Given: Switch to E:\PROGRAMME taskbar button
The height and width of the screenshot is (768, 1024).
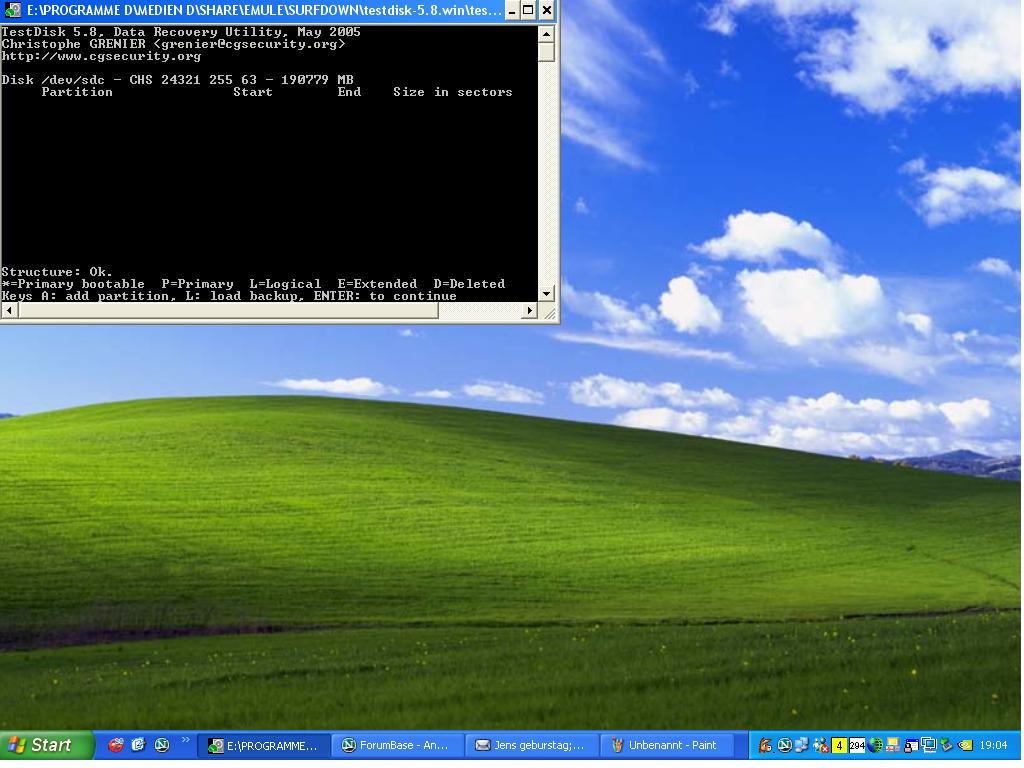Looking at the screenshot, I should pos(263,745).
